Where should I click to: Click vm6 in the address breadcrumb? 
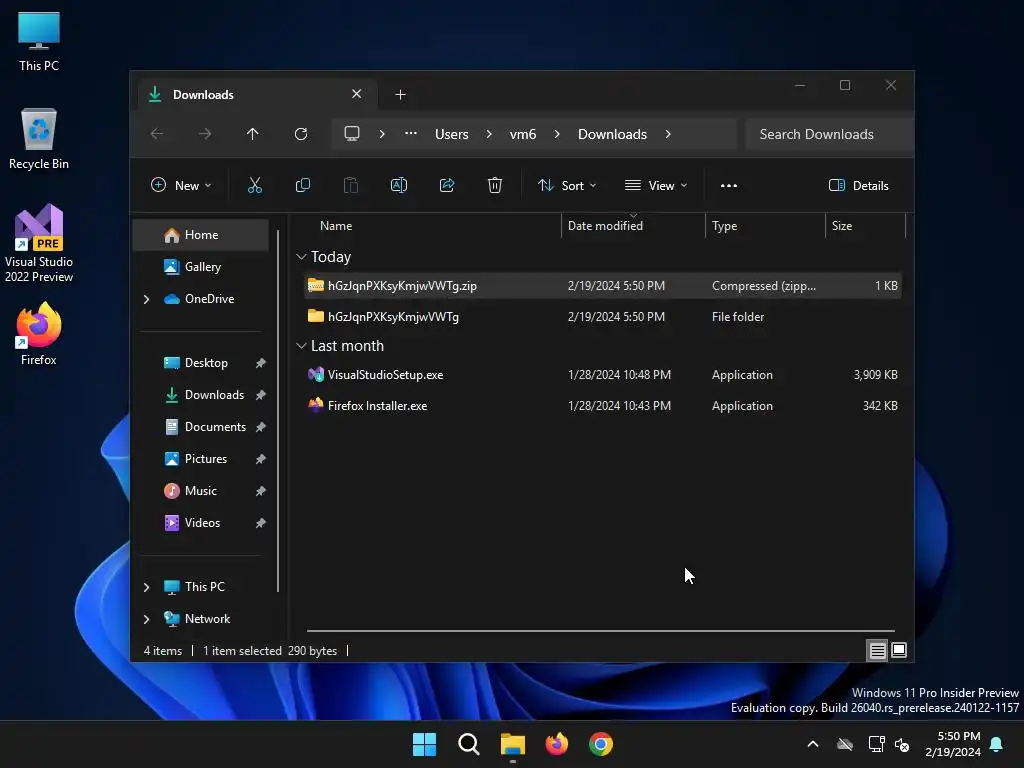522,134
